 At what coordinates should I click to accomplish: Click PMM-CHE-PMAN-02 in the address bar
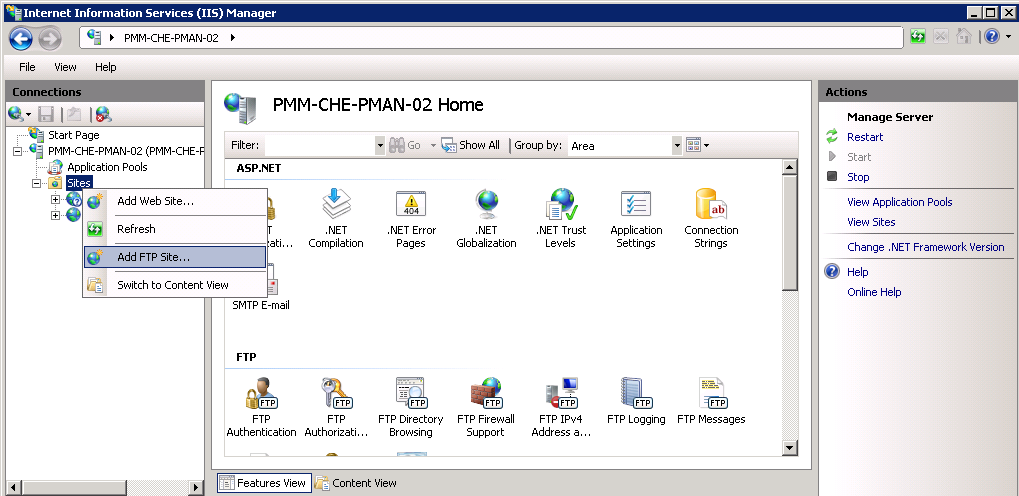[x=172, y=38]
